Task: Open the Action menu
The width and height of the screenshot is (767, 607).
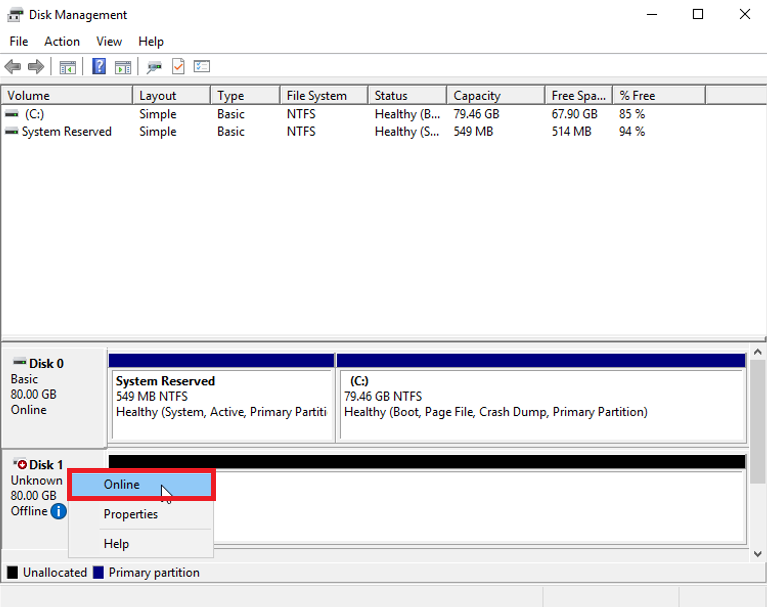Action: click(x=62, y=41)
